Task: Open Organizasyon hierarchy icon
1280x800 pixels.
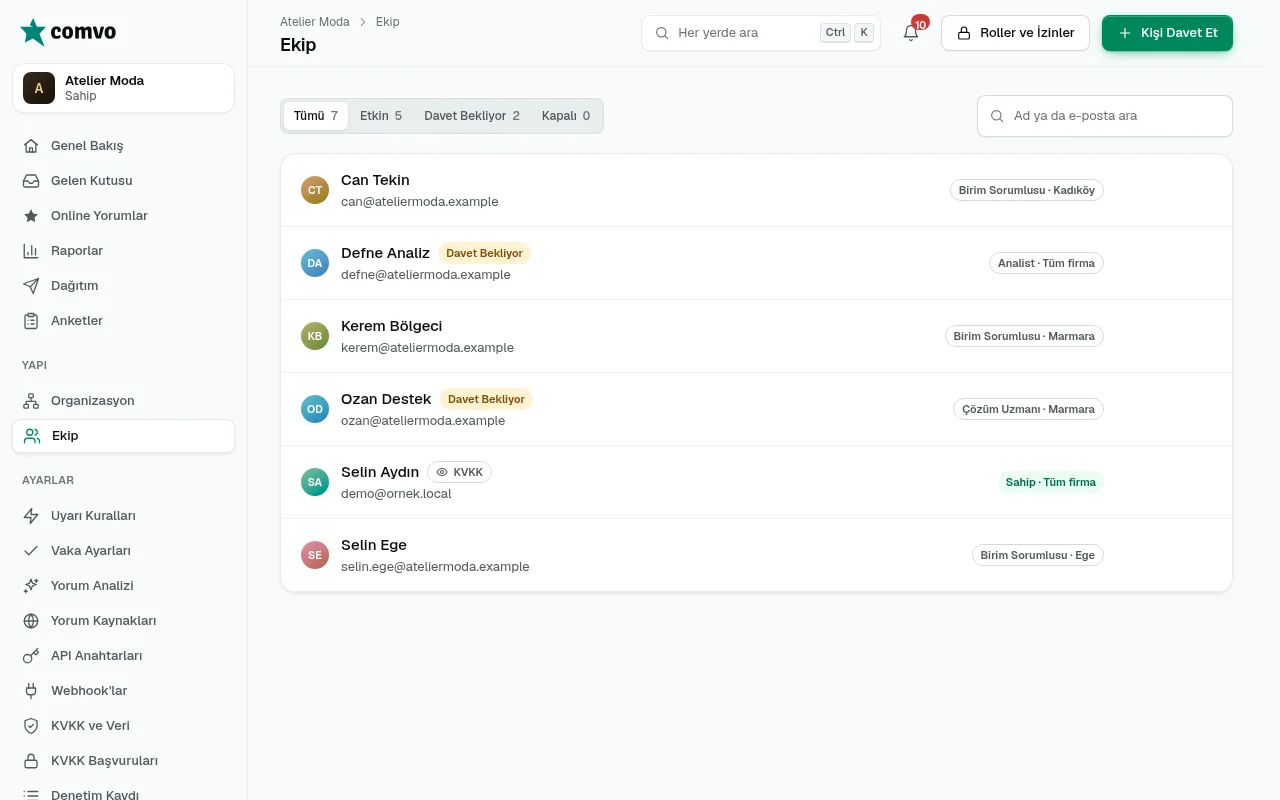Action: pos(31,401)
